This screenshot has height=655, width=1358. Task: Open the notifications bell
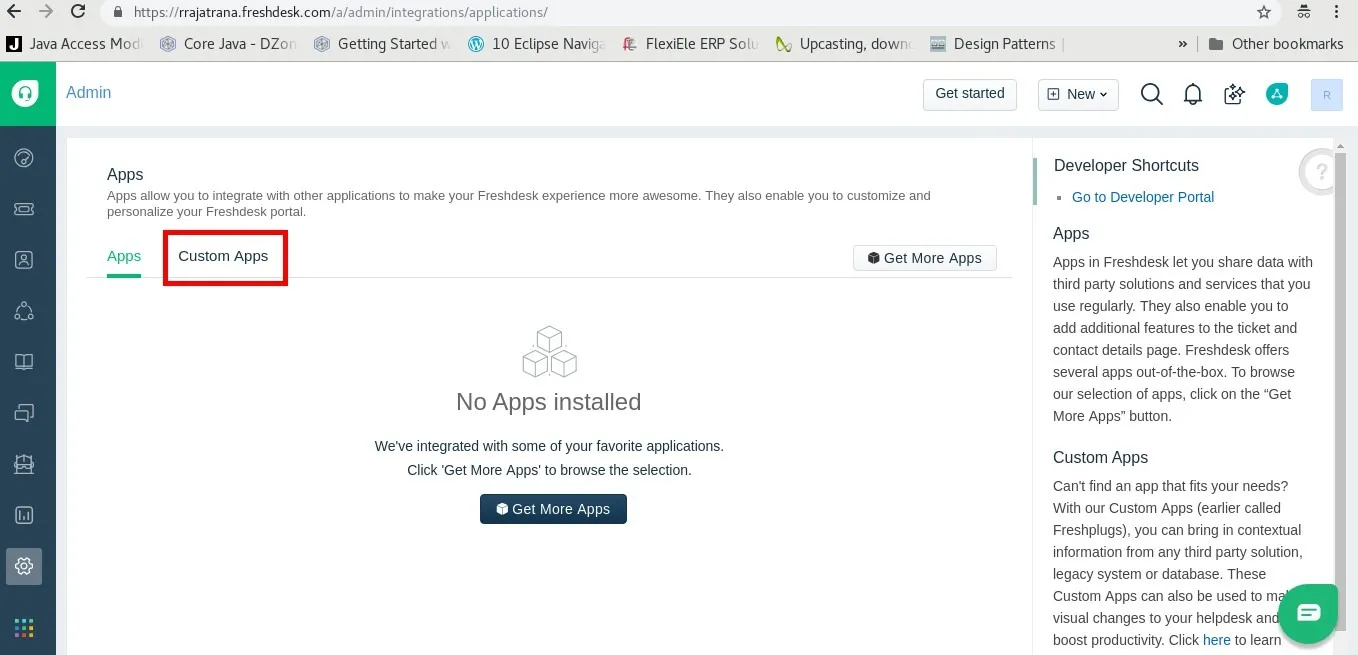pyautogui.click(x=1193, y=94)
